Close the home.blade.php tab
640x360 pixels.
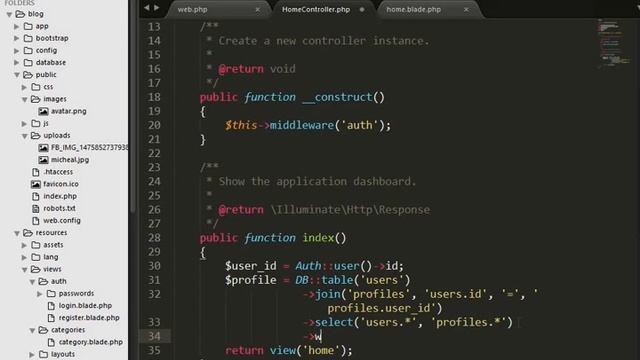pyautogui.click(x=466, y=9)
